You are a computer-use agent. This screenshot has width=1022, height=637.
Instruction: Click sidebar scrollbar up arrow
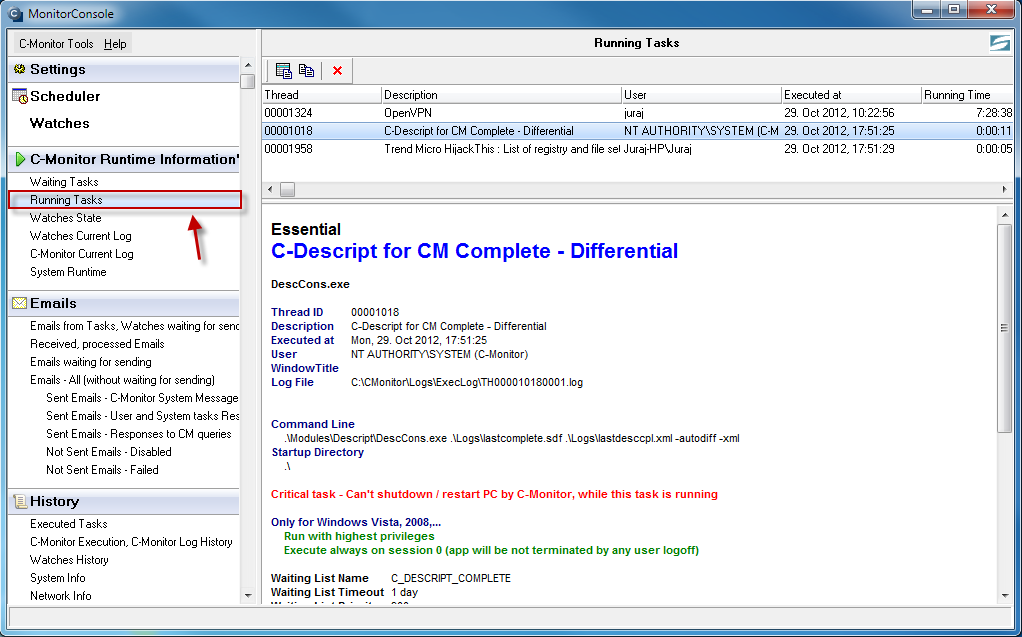(x=248, y=65)
